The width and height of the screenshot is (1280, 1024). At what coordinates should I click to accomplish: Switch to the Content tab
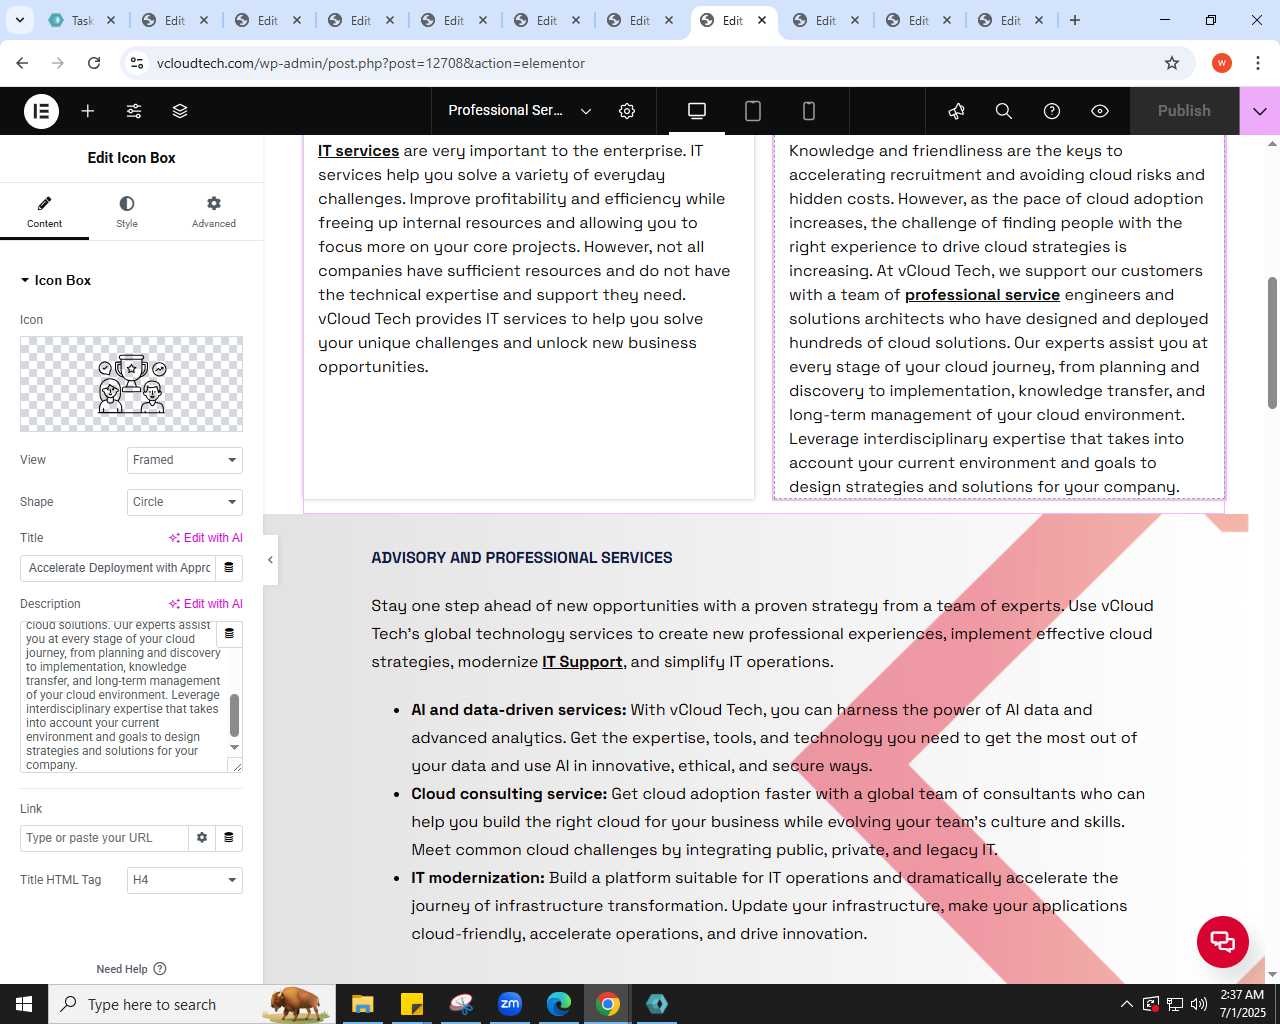(x=44, y=211)
